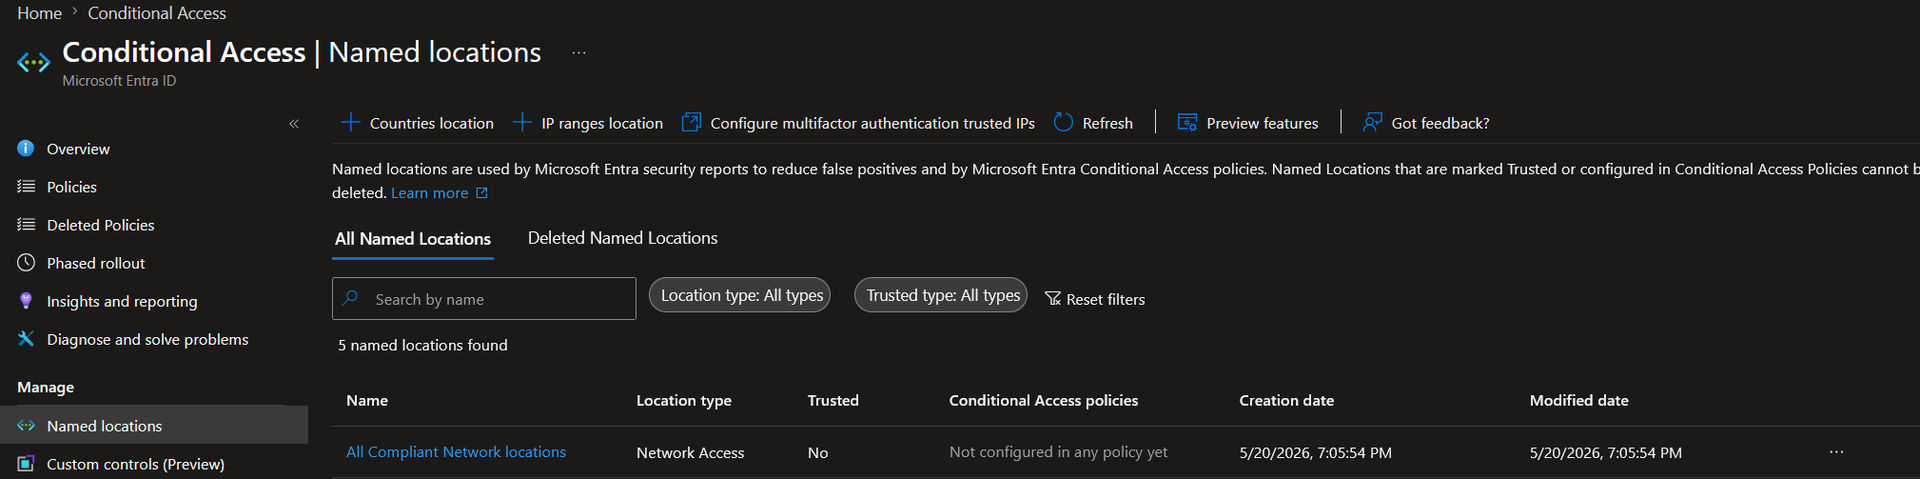Click the Refresh circular arrow icon
1920x479 pixels.
click(1063, 122)
